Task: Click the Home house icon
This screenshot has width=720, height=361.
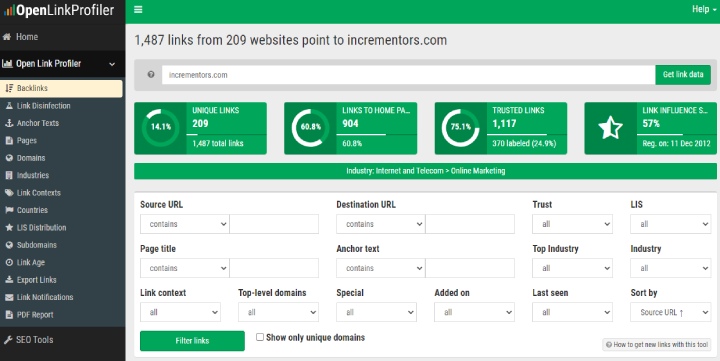Action: coord(7,37)
